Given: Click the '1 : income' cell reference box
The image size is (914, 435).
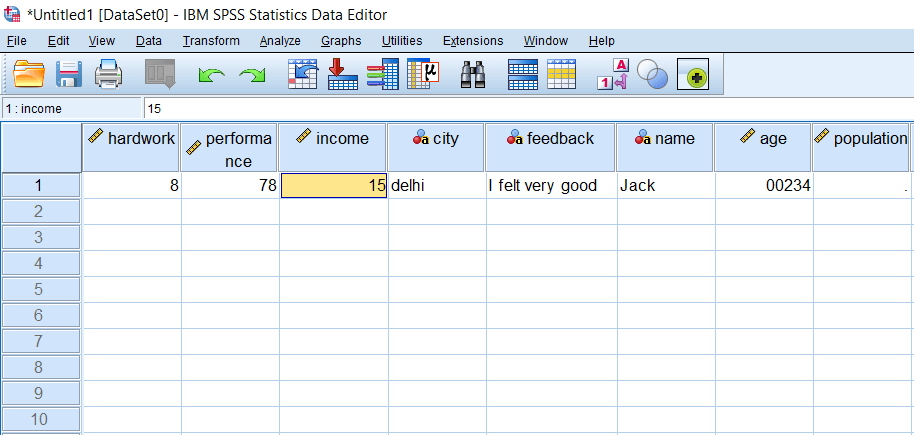Looking at the screenshot, I should coord(72,108).
